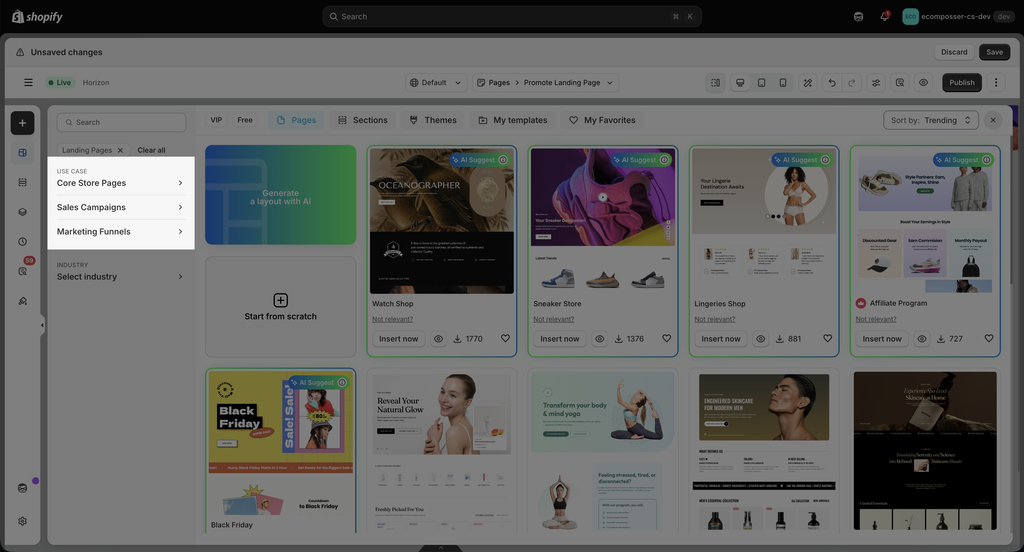Expand Core Store Pages use case
This screenshot has height=552, width=1024.
pyautogui.click(x=121, y=183)
